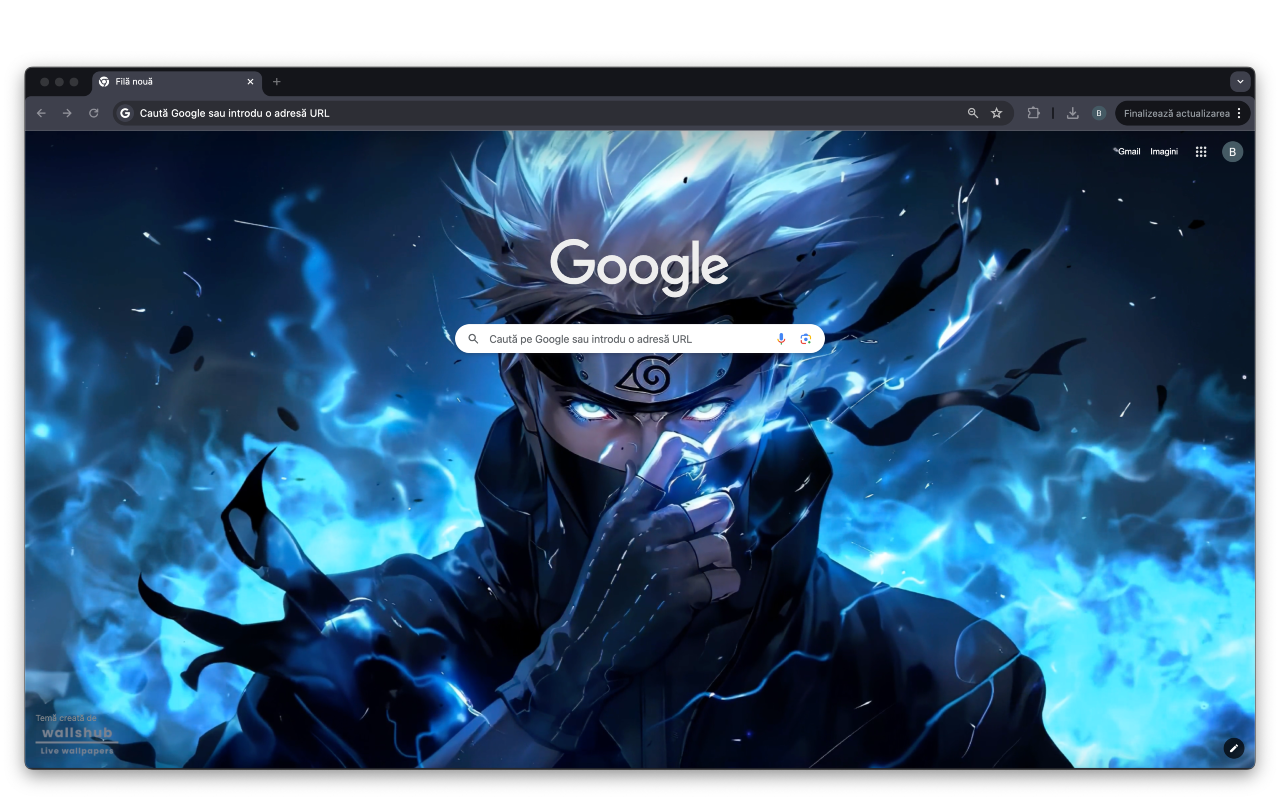Open the Downloads icon in toolbar
1280x800 pixels.
pyautogui.click(x=1072, y=113)
